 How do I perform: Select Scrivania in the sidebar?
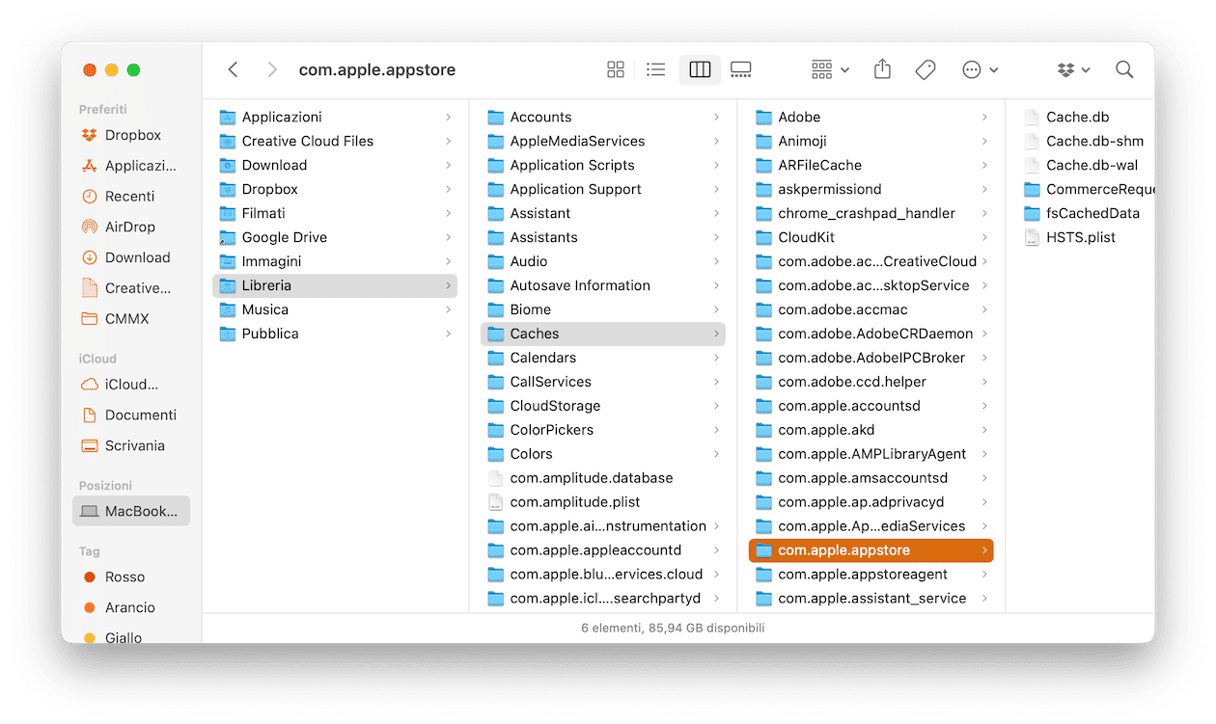pos(131,445)
